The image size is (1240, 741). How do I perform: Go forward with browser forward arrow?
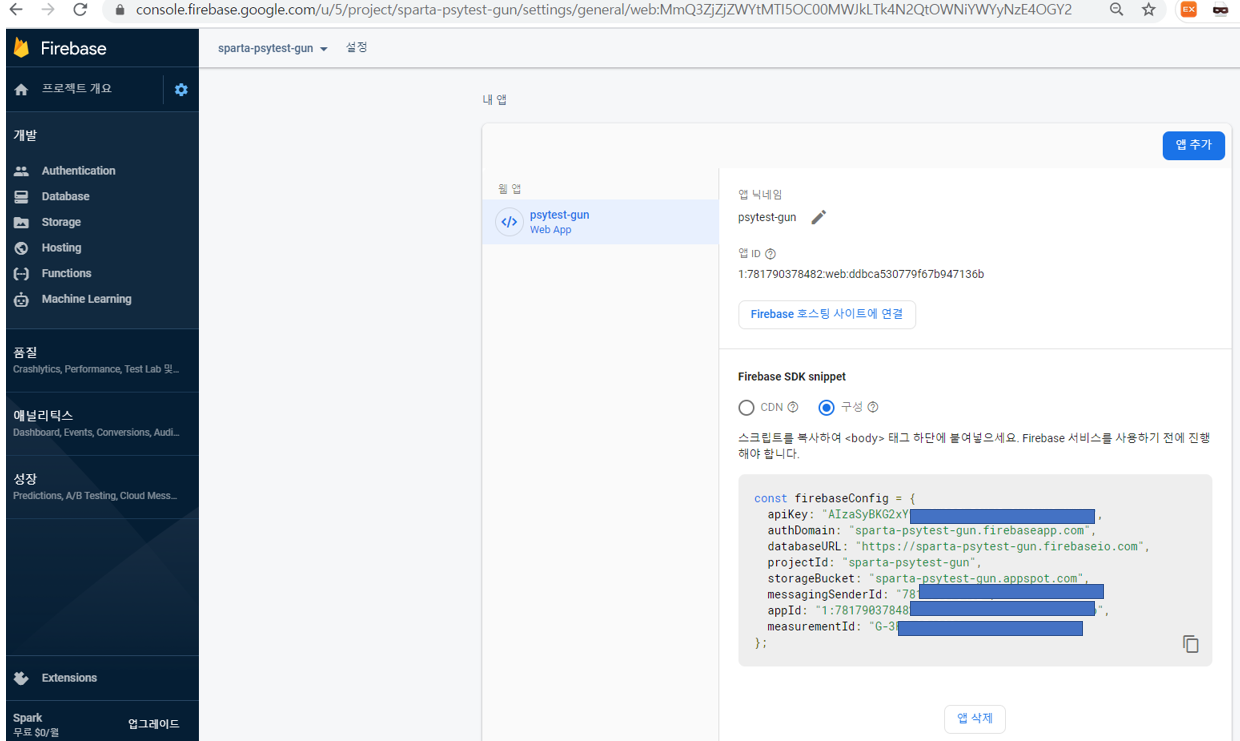coord(49,10)
